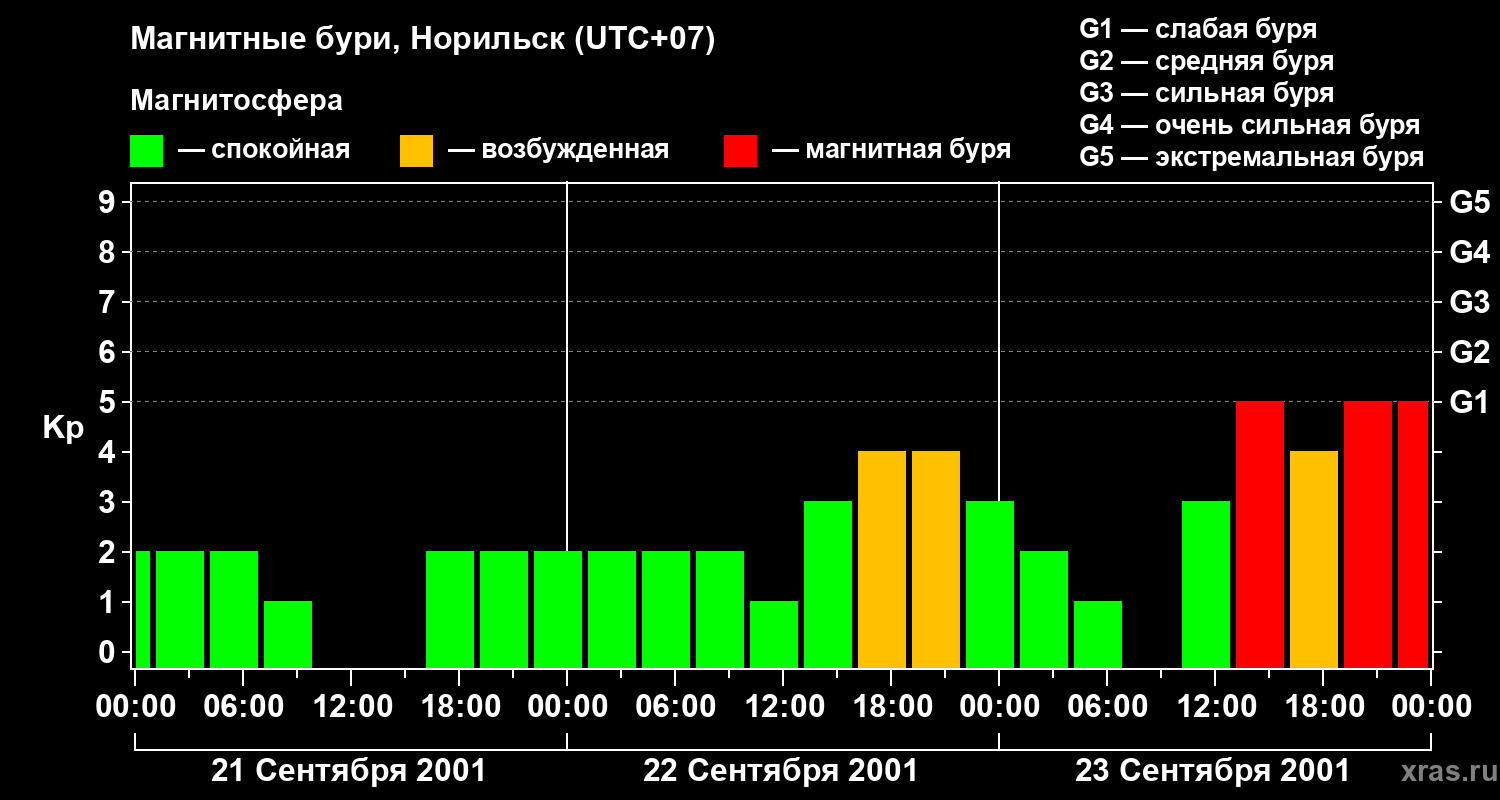Click the first red Kp 5 bar on 23 September
This screenshot has width=1500, height=800.
[x=1260, y=534]
